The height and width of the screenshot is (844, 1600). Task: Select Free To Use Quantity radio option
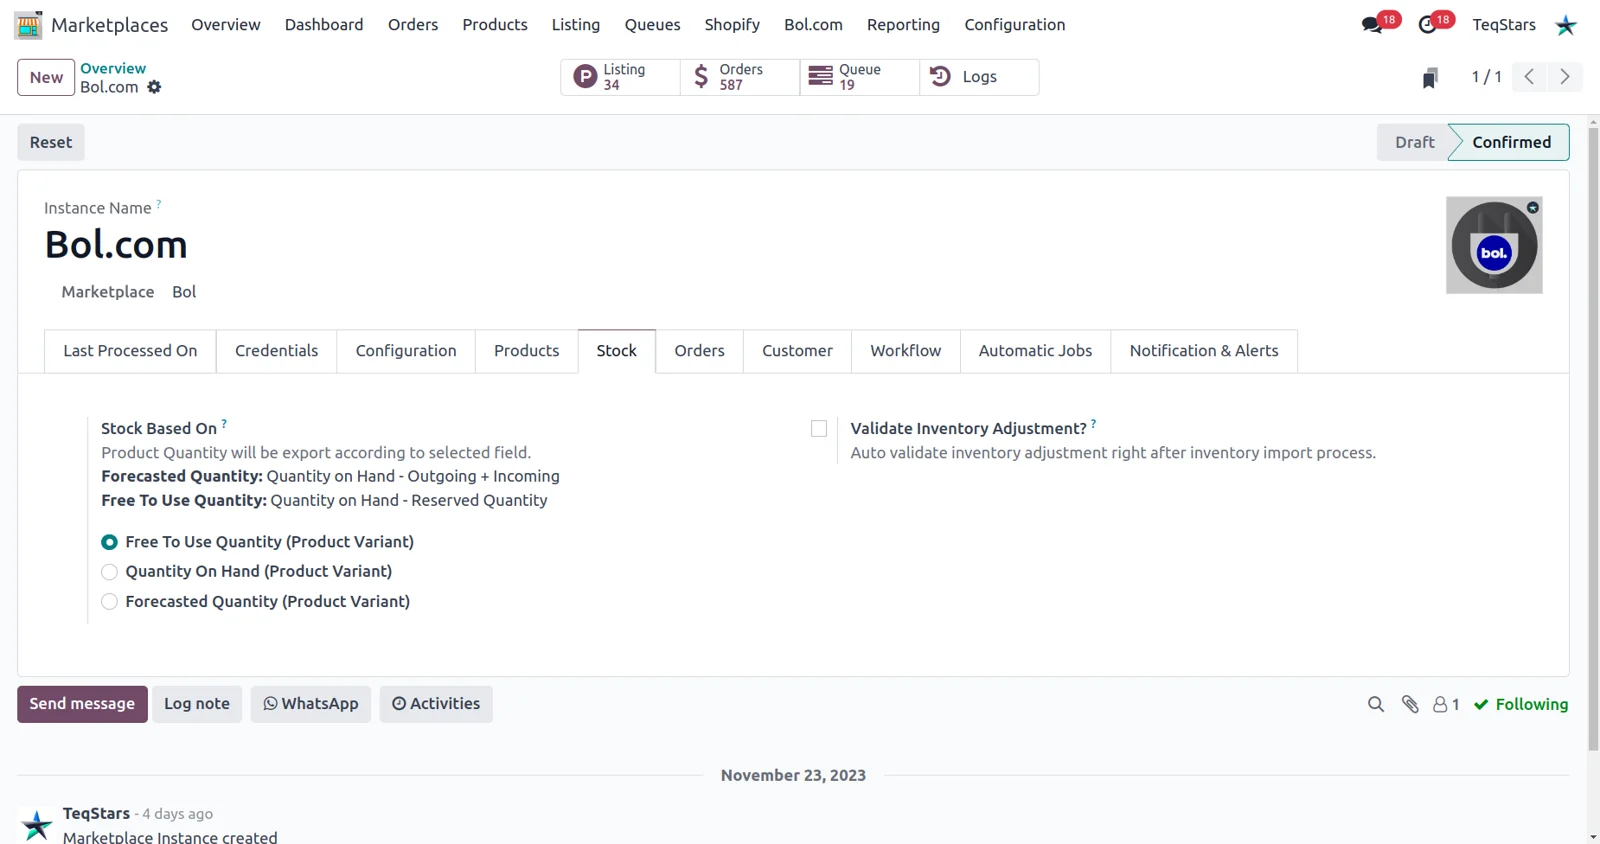[x=110, y=542]
